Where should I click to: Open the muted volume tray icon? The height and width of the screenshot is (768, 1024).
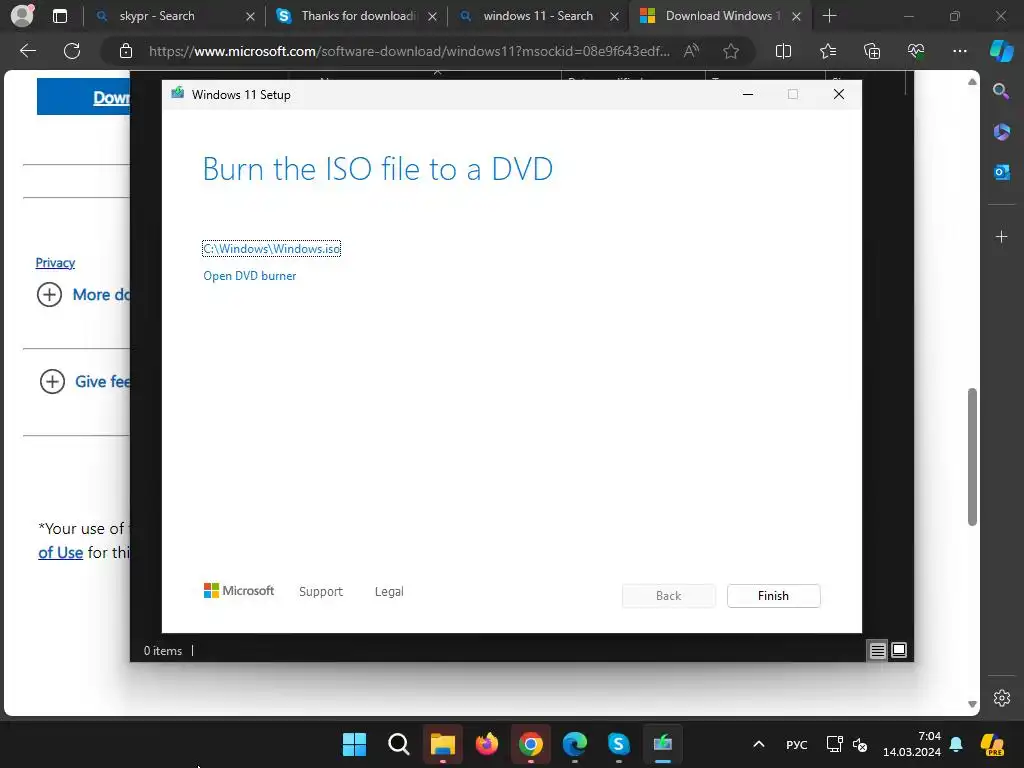(x=860, y=744)
